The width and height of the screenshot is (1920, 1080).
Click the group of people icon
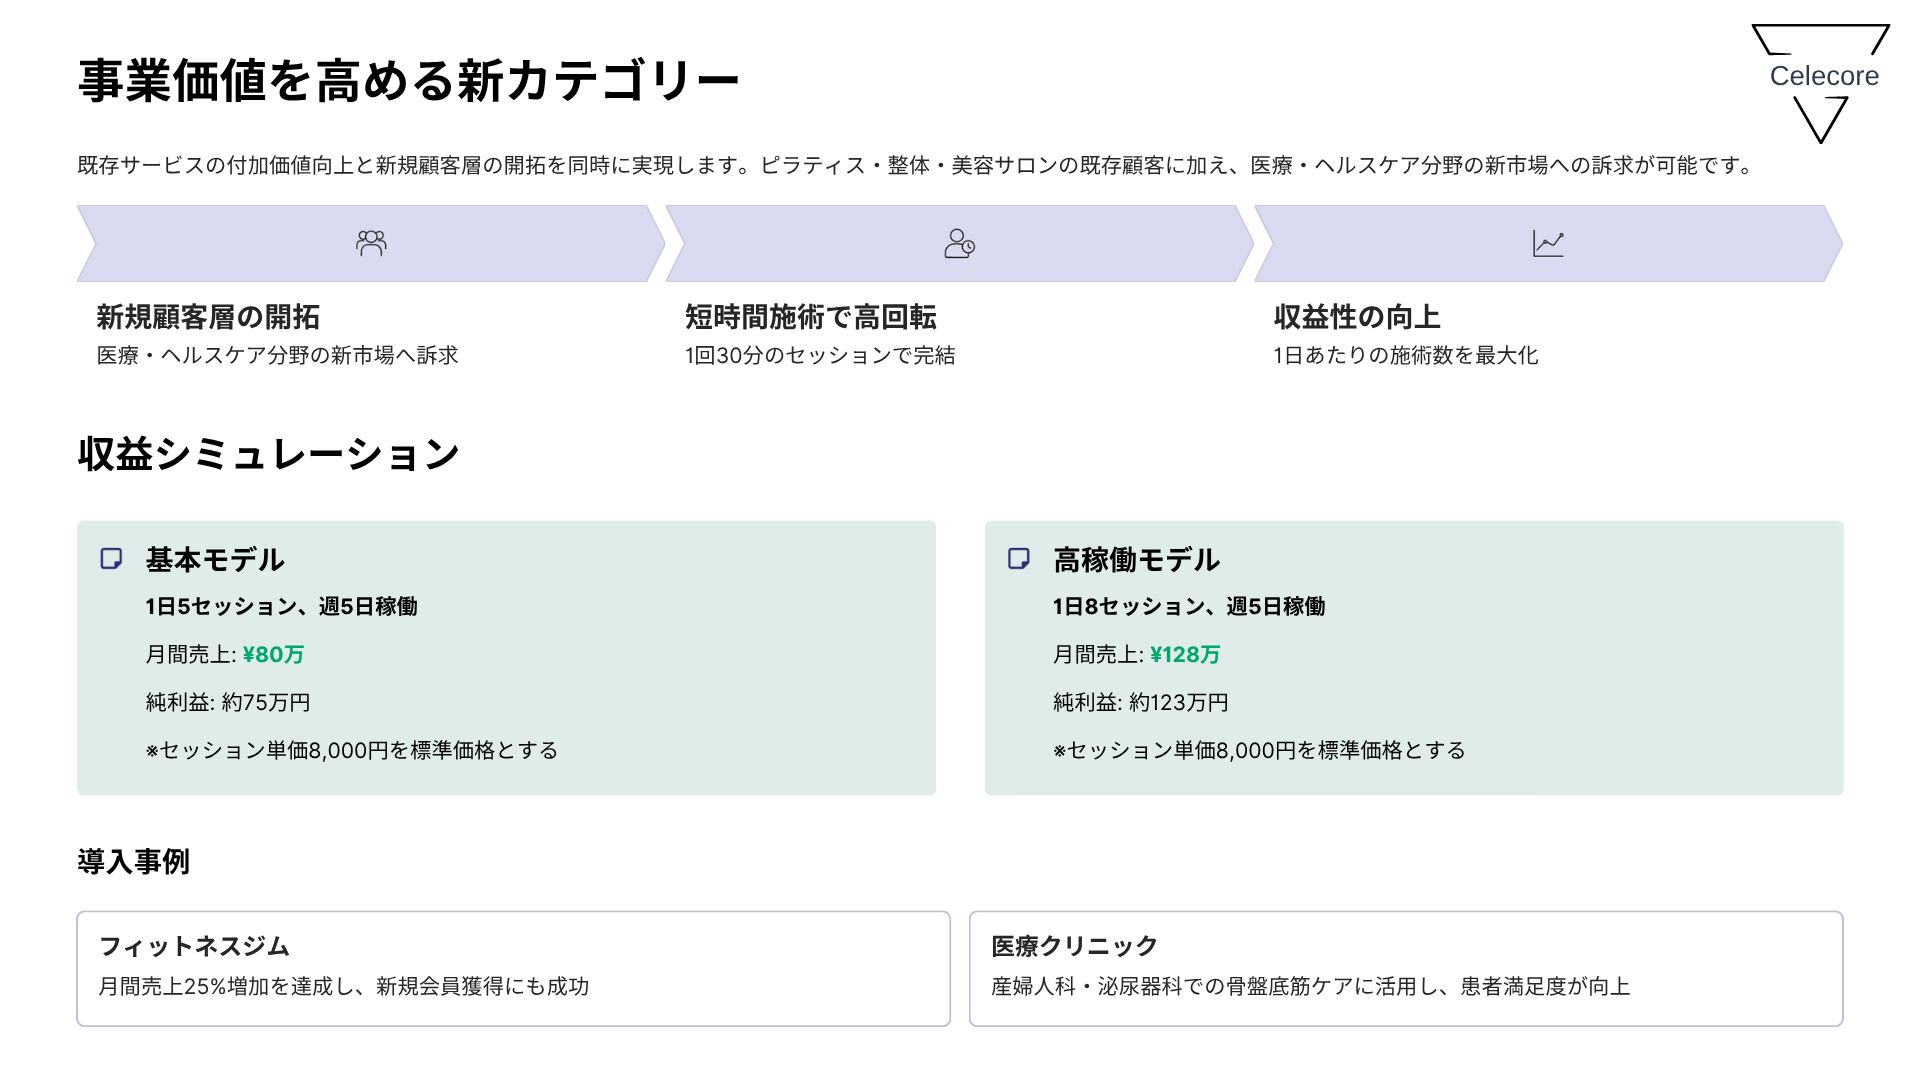click(x=371, y=243)
